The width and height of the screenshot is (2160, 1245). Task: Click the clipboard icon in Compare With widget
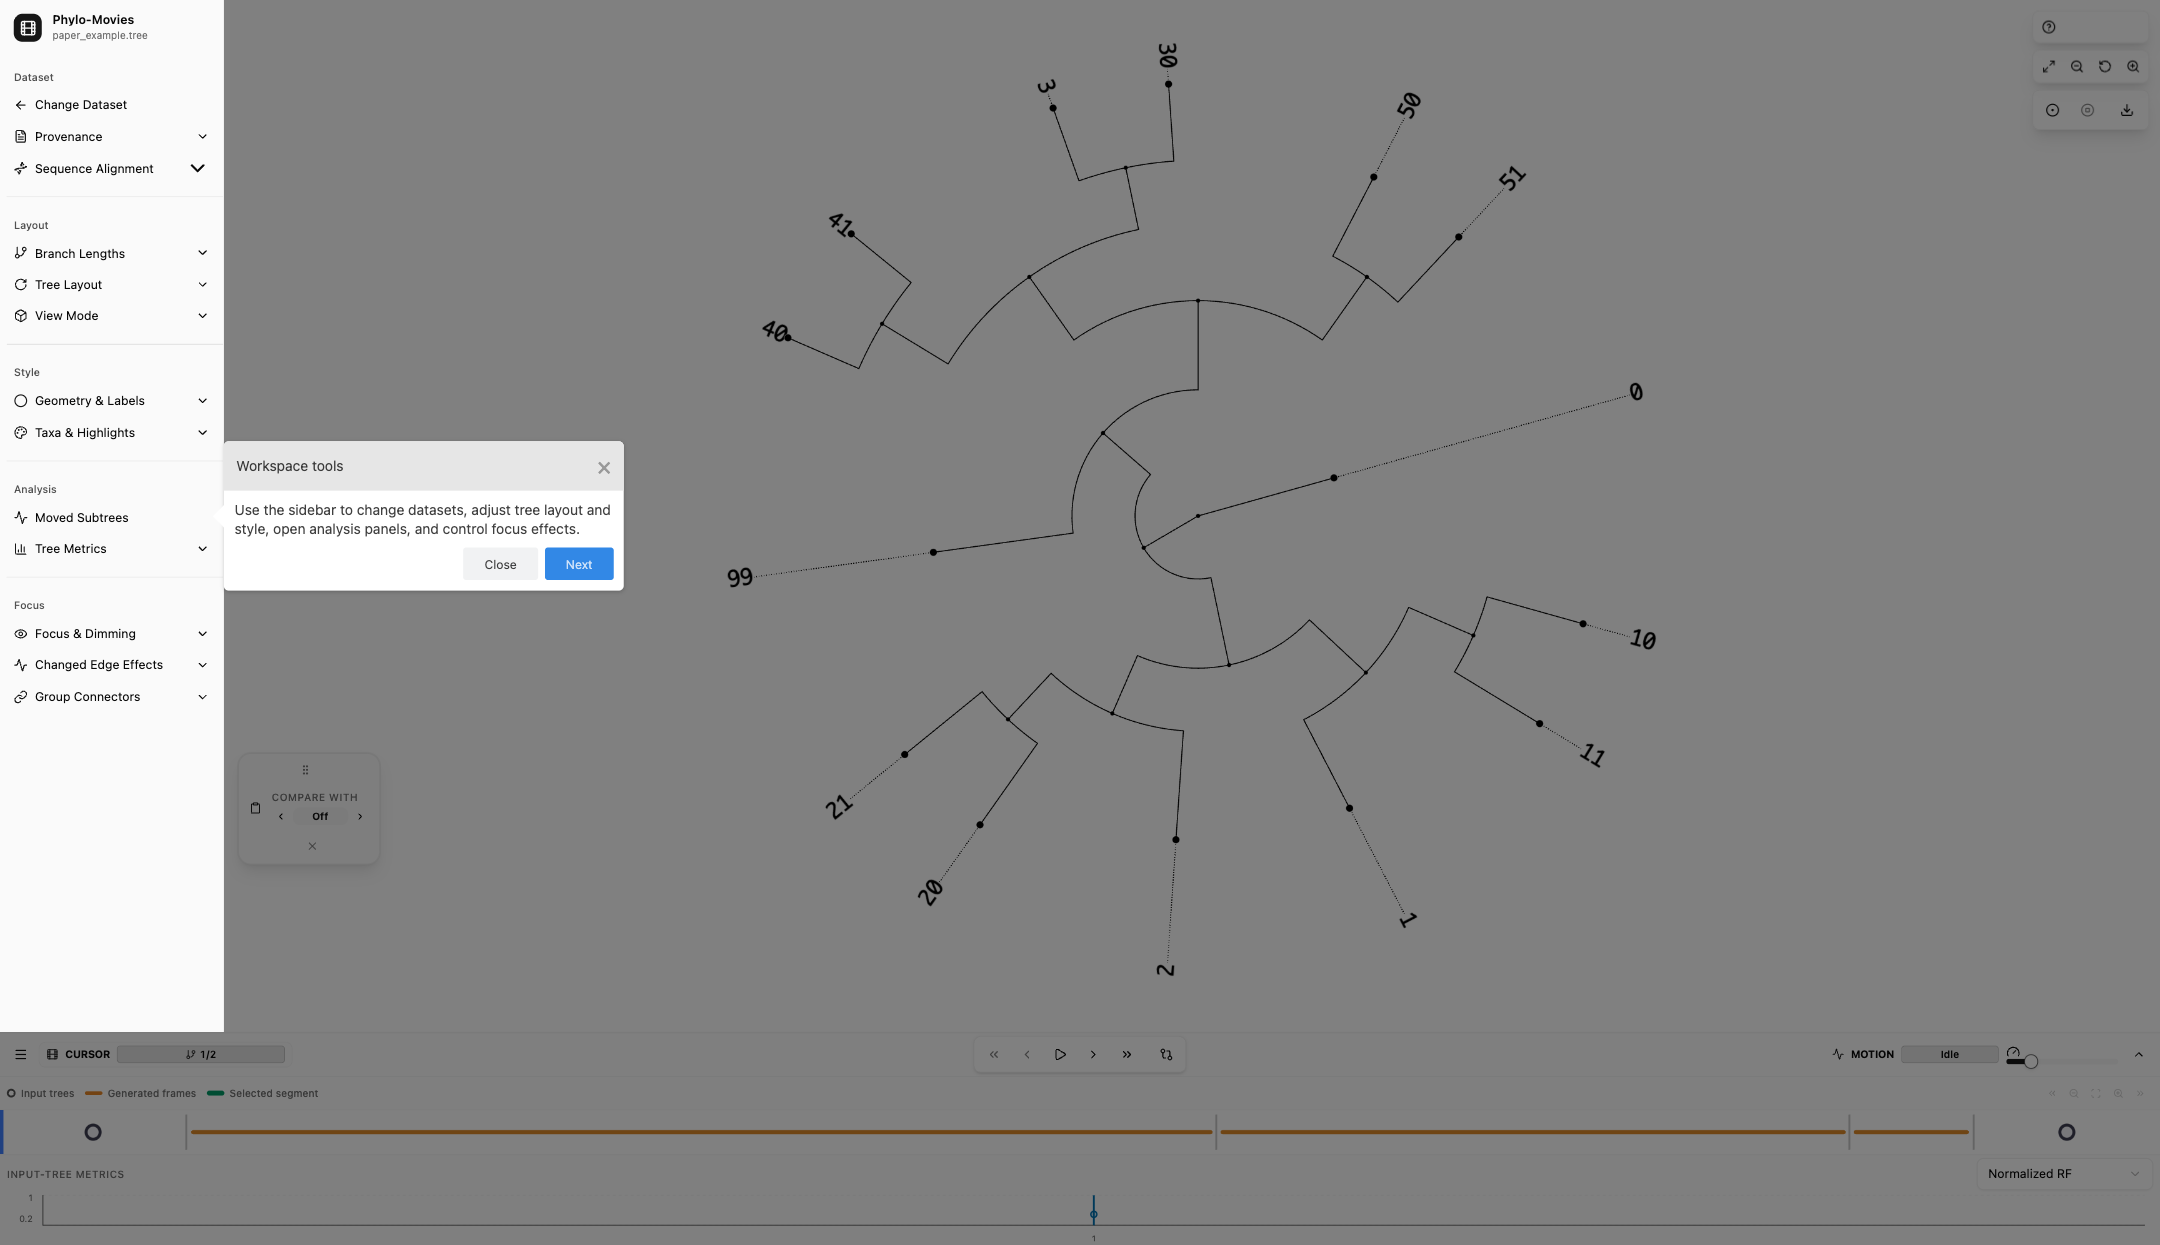coord(255,808)
